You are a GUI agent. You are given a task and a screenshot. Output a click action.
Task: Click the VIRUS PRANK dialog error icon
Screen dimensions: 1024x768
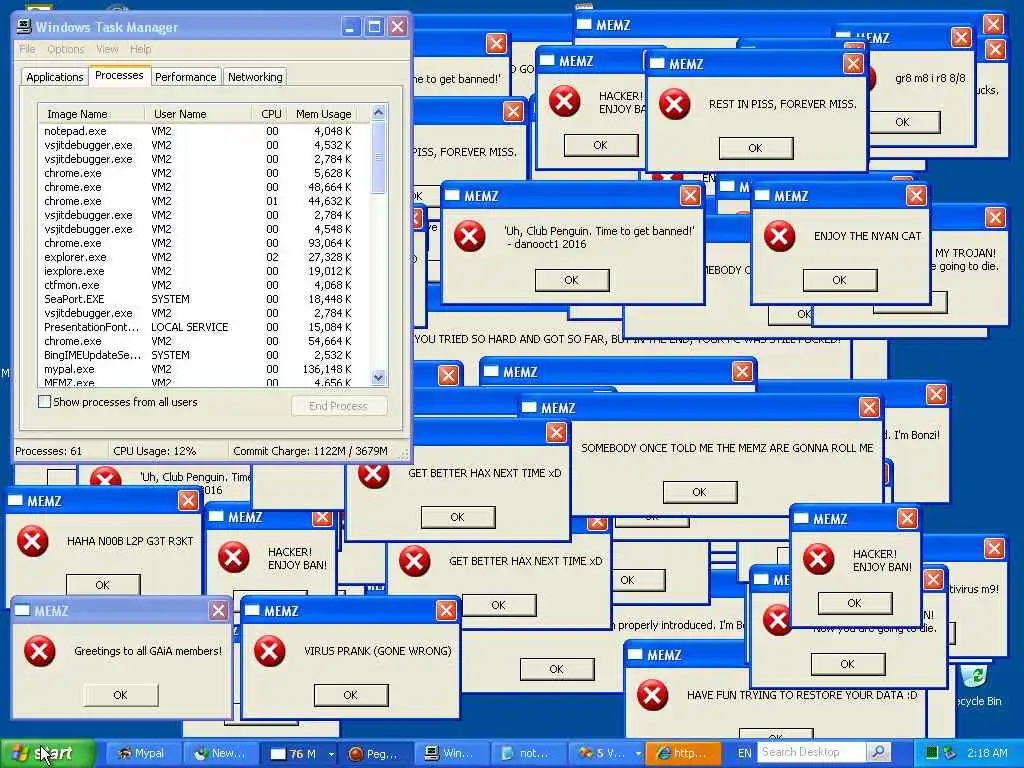[270, 651]
